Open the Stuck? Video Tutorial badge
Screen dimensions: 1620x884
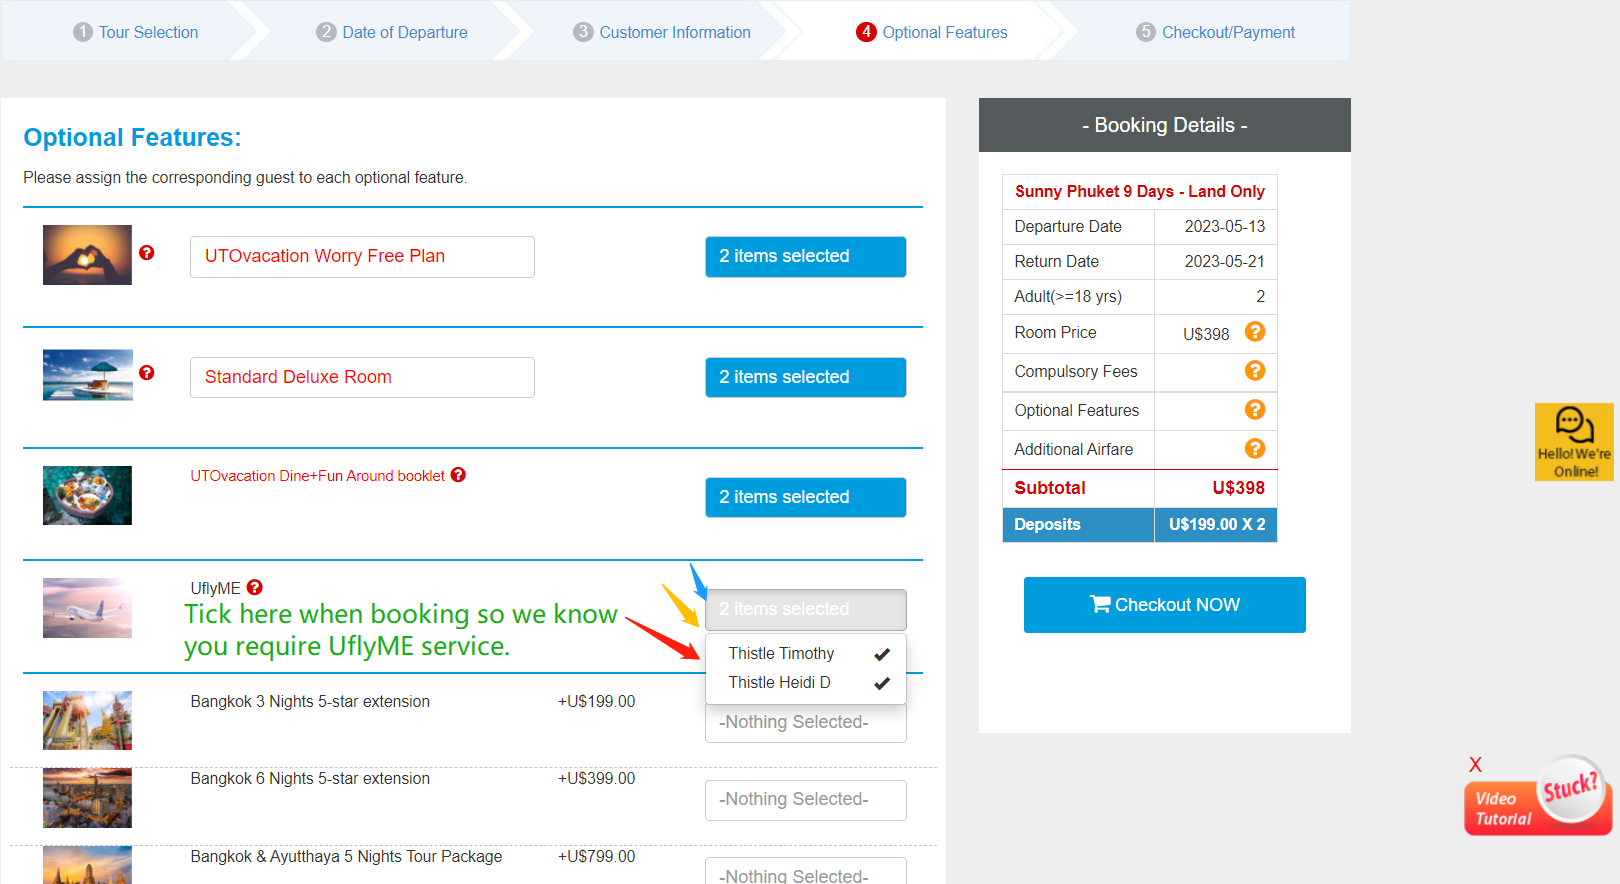pyautogui.click(x=1539, y=797)
